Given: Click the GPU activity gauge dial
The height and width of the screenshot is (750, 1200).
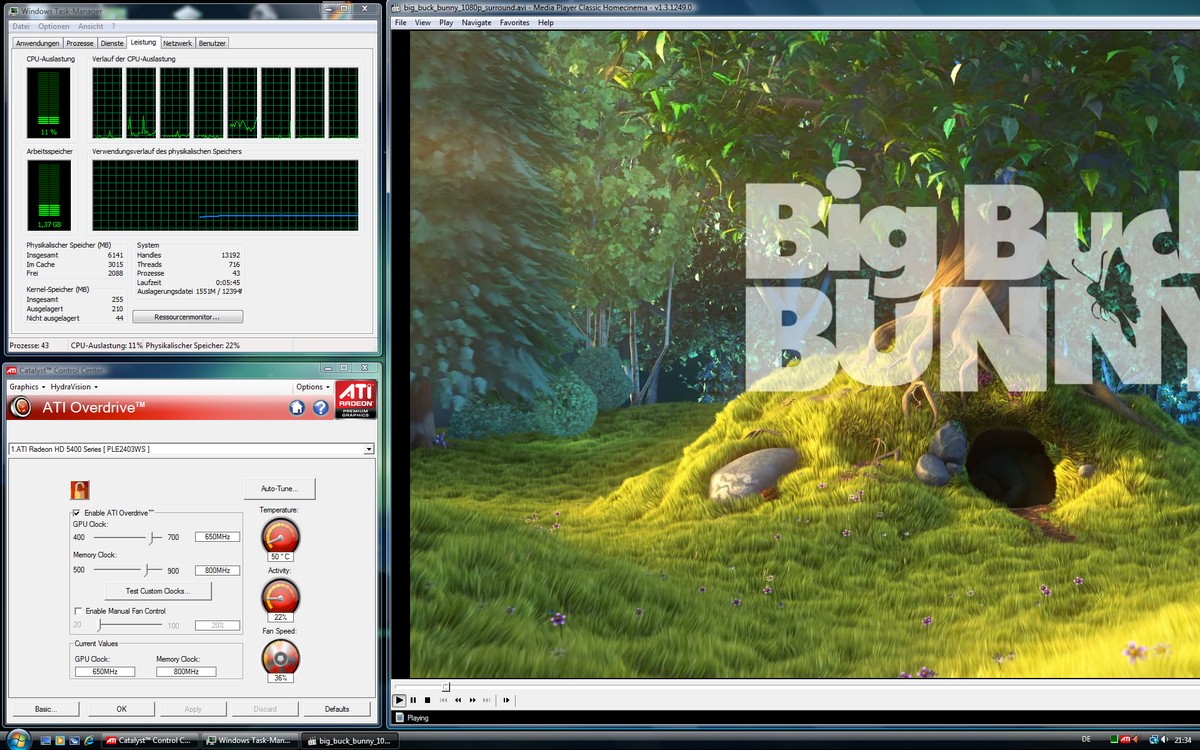Looking at the screenshot, I should 280,597.
